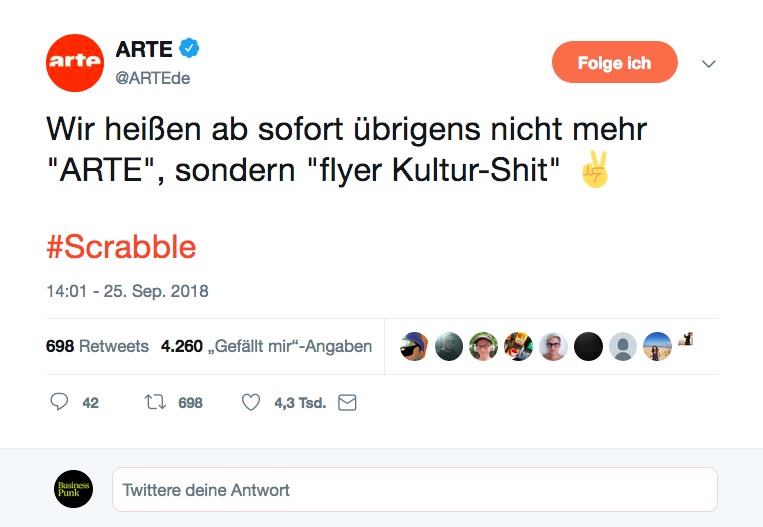View the 698 Retweets list

[x=97, y=346]
